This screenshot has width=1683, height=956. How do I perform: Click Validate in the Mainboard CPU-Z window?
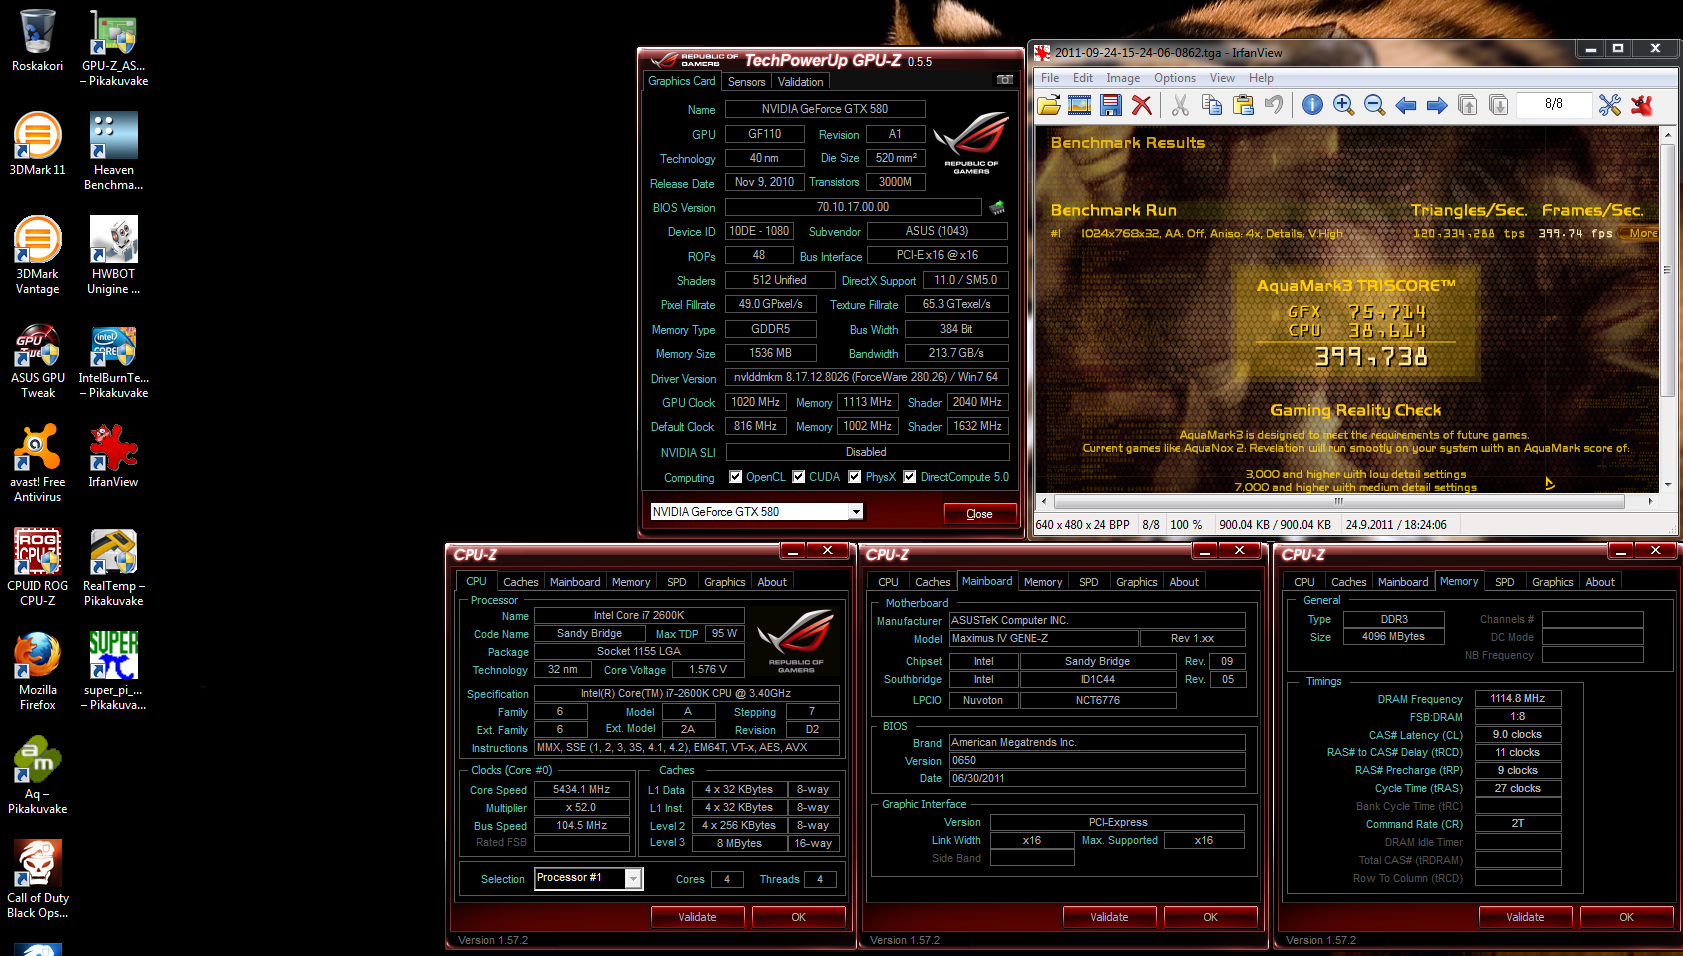click(1110, 917)
